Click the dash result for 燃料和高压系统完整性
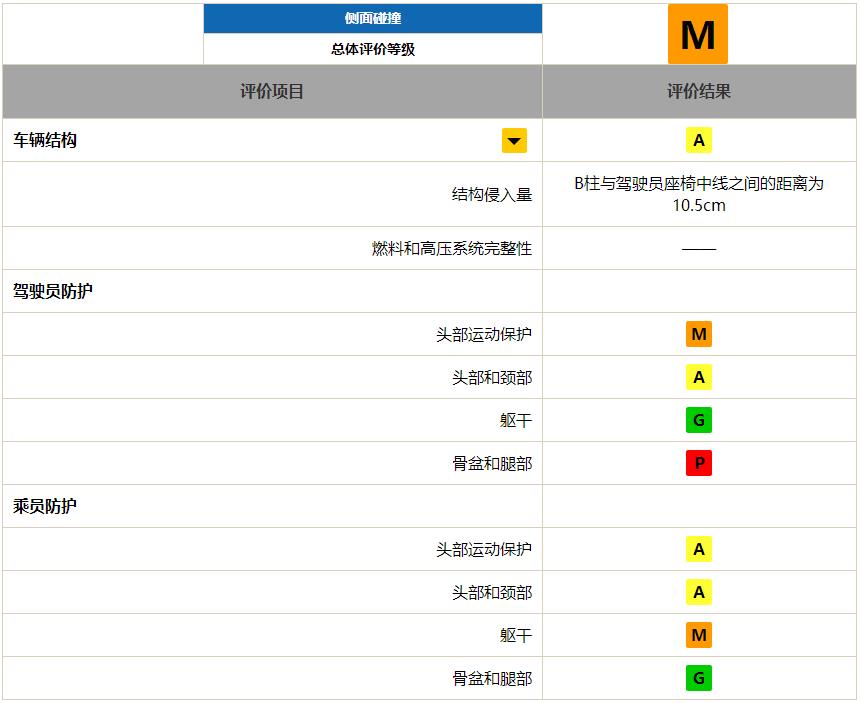The height and width of the screenshot is (703, 861). click(x=698, y=249)
